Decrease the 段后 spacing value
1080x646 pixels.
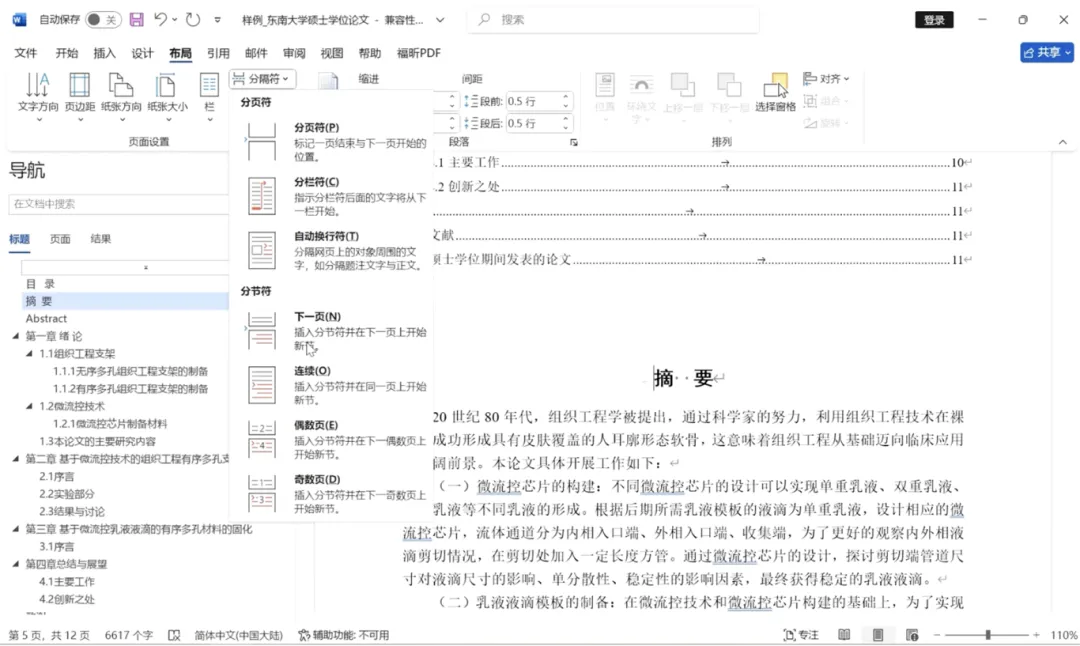click(565, 127)
